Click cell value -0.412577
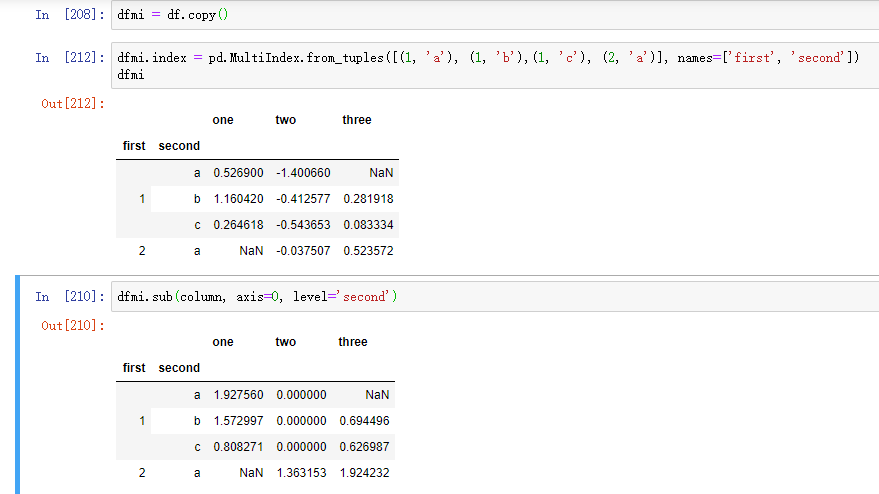The image size is (879, 494). click(x=303, y=198)
